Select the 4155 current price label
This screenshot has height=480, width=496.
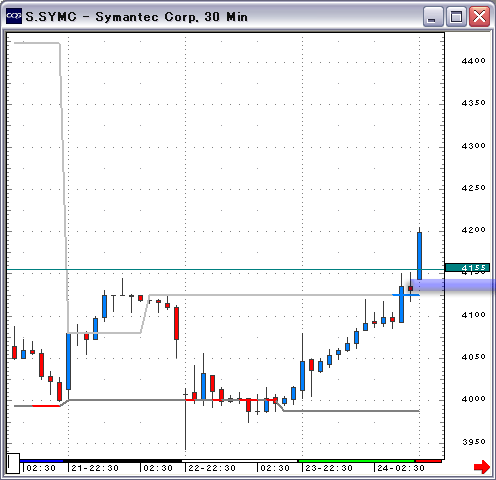(x=467, y=268)
